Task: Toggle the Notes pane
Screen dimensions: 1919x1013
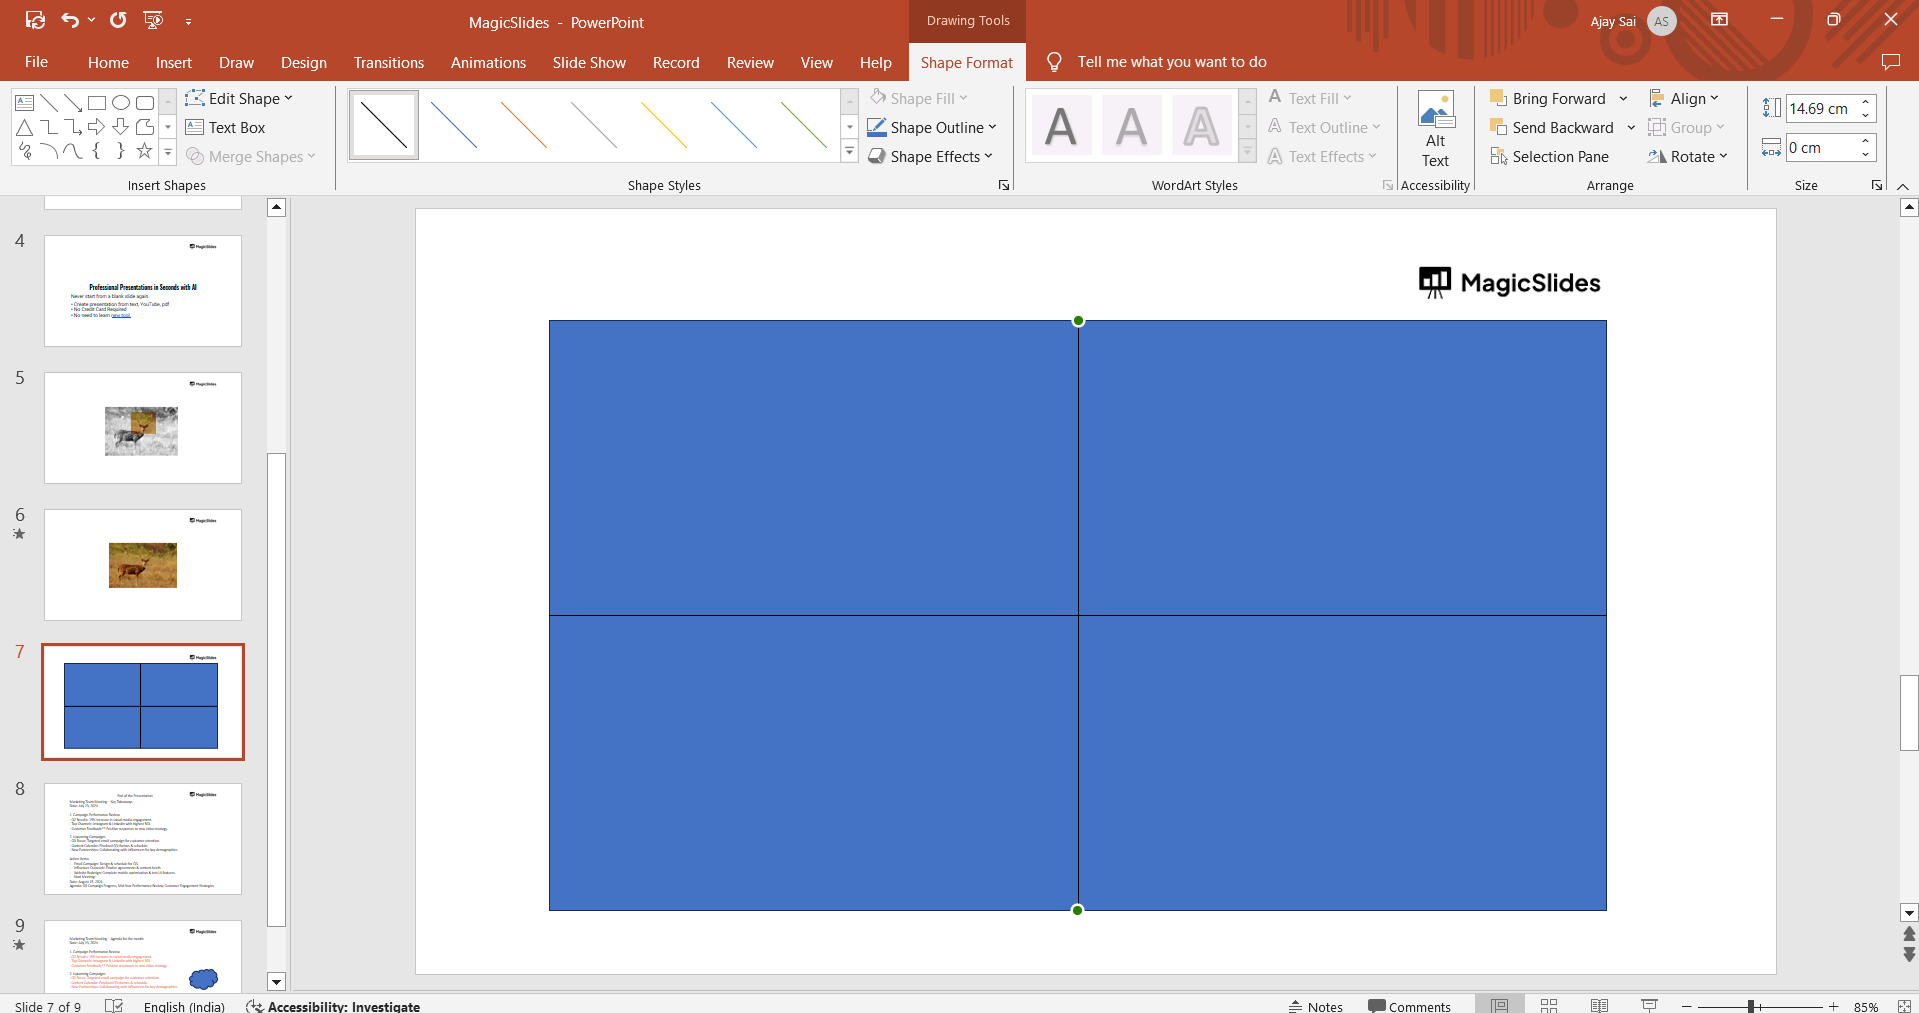Action: 1316,1006
